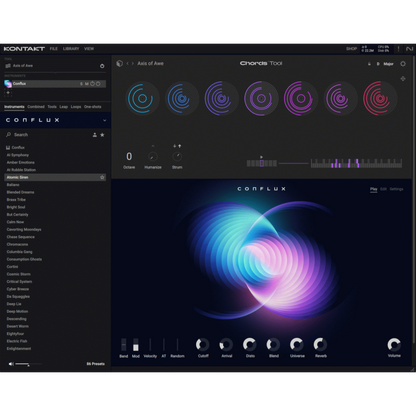Click the Strum knob
The image size is (416, 416).
coord(177,156)
